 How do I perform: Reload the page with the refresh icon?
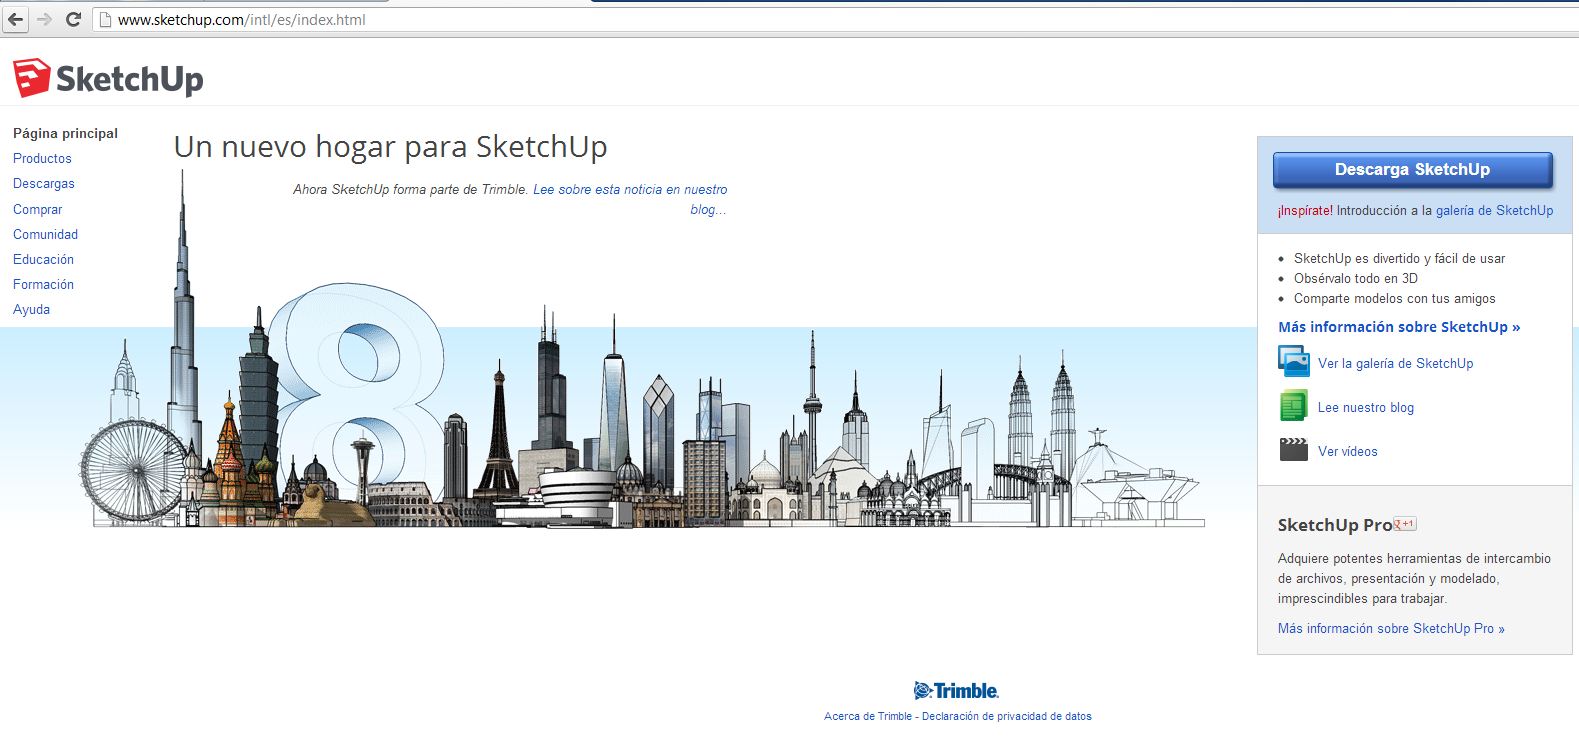click(x=73, y=19)
